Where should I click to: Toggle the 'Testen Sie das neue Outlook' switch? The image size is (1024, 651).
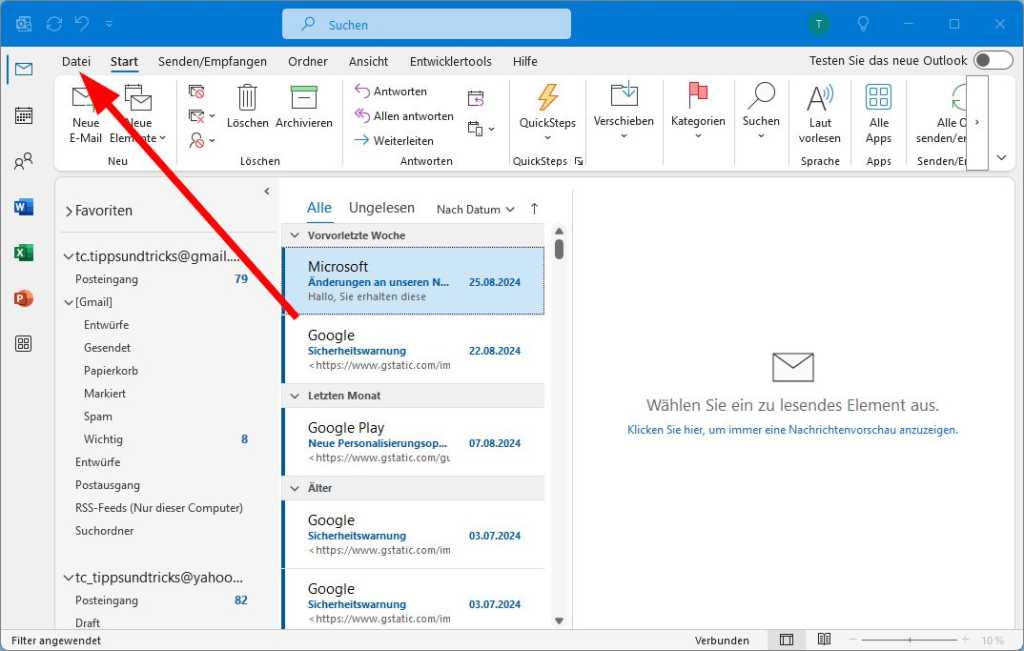coord(992,61)
